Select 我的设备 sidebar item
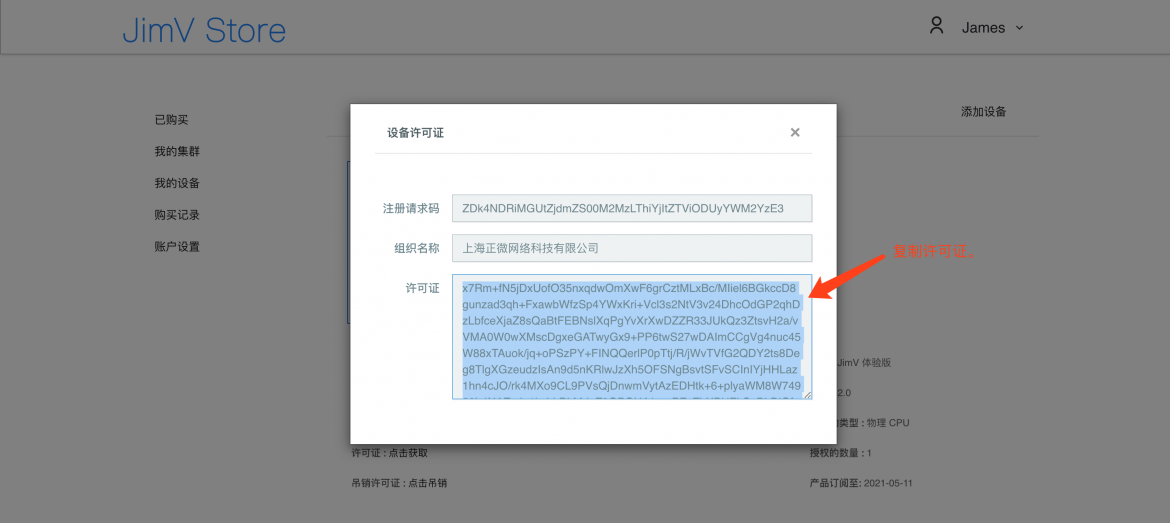Screen dimensions: 1170x523 point(177,183)
